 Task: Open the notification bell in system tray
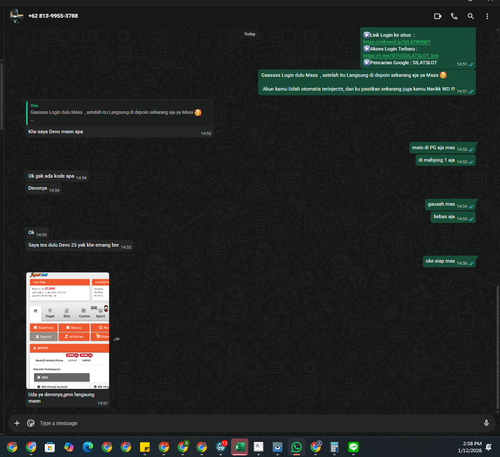[x=489, y=447]
